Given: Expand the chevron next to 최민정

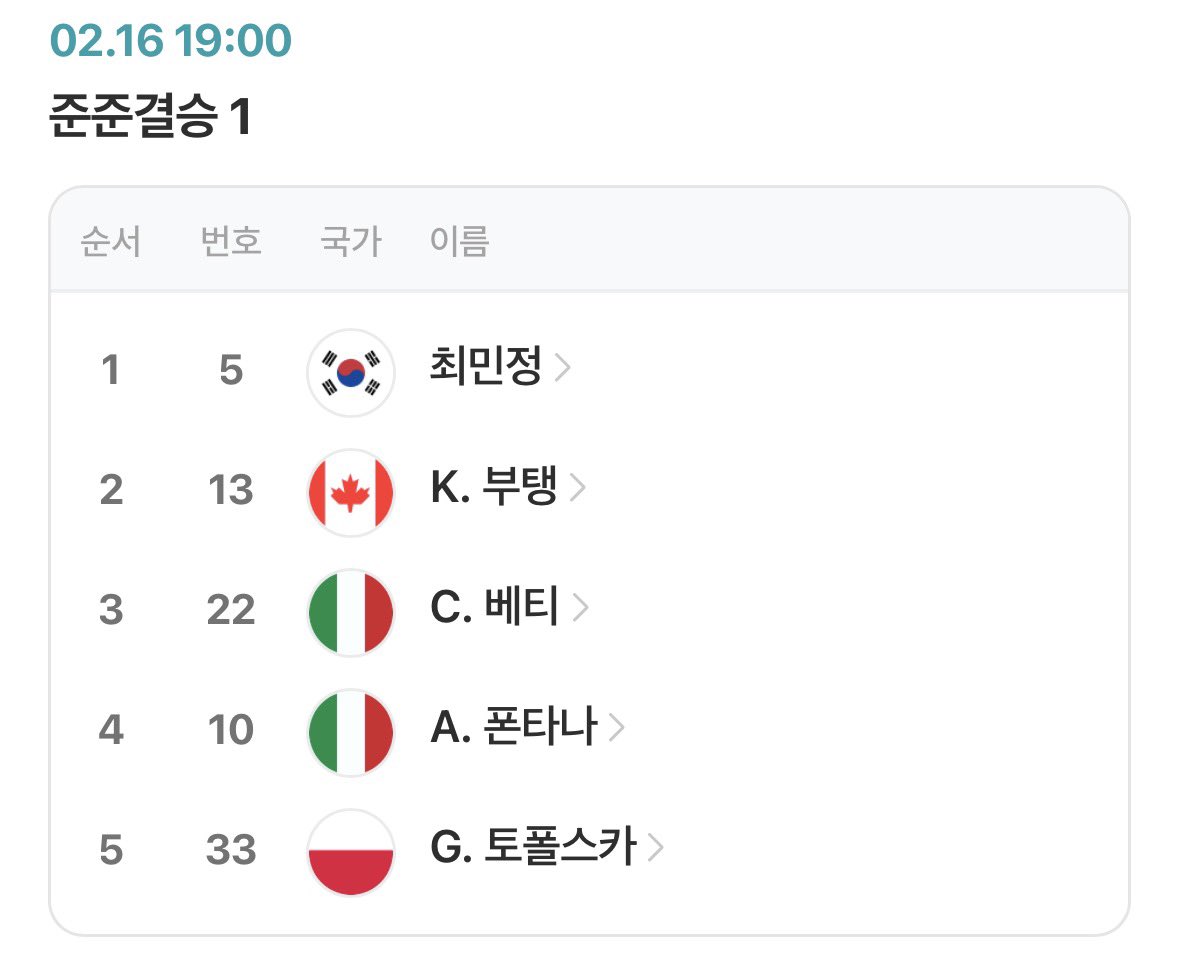Looking at the screenshot, I should [x=563, y=370].
